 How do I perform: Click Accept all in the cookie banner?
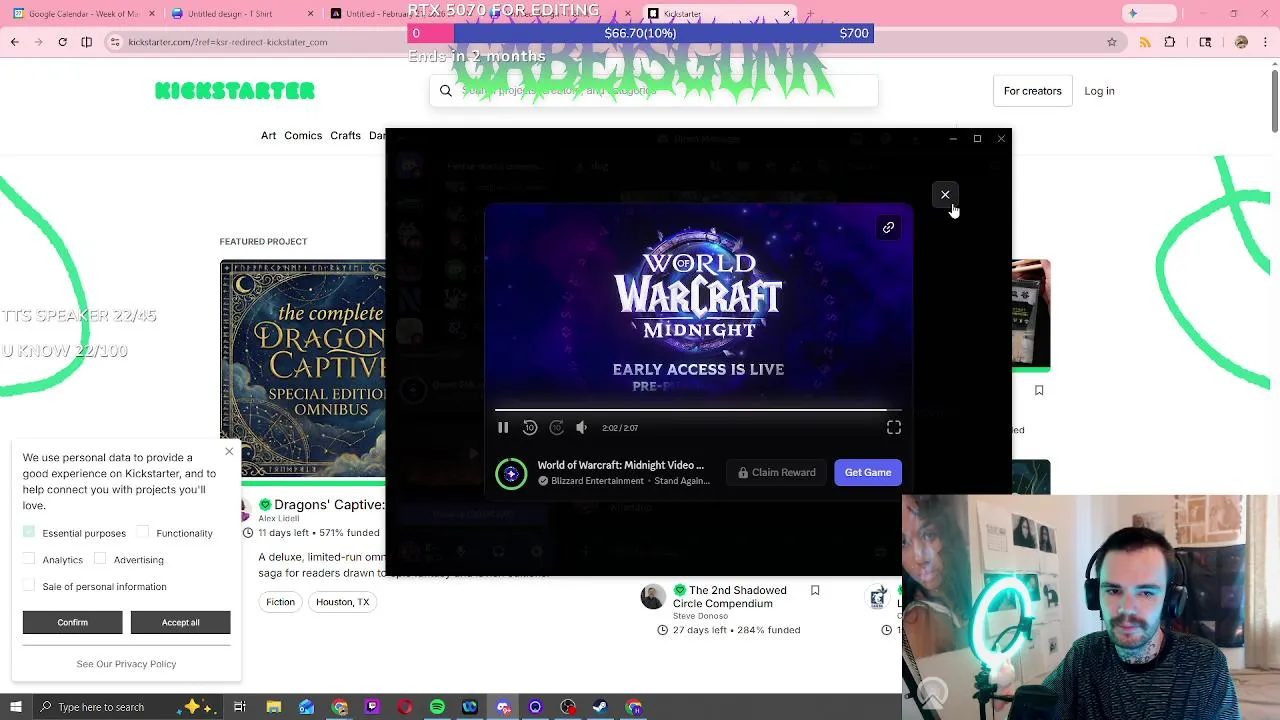coord(180,622)
